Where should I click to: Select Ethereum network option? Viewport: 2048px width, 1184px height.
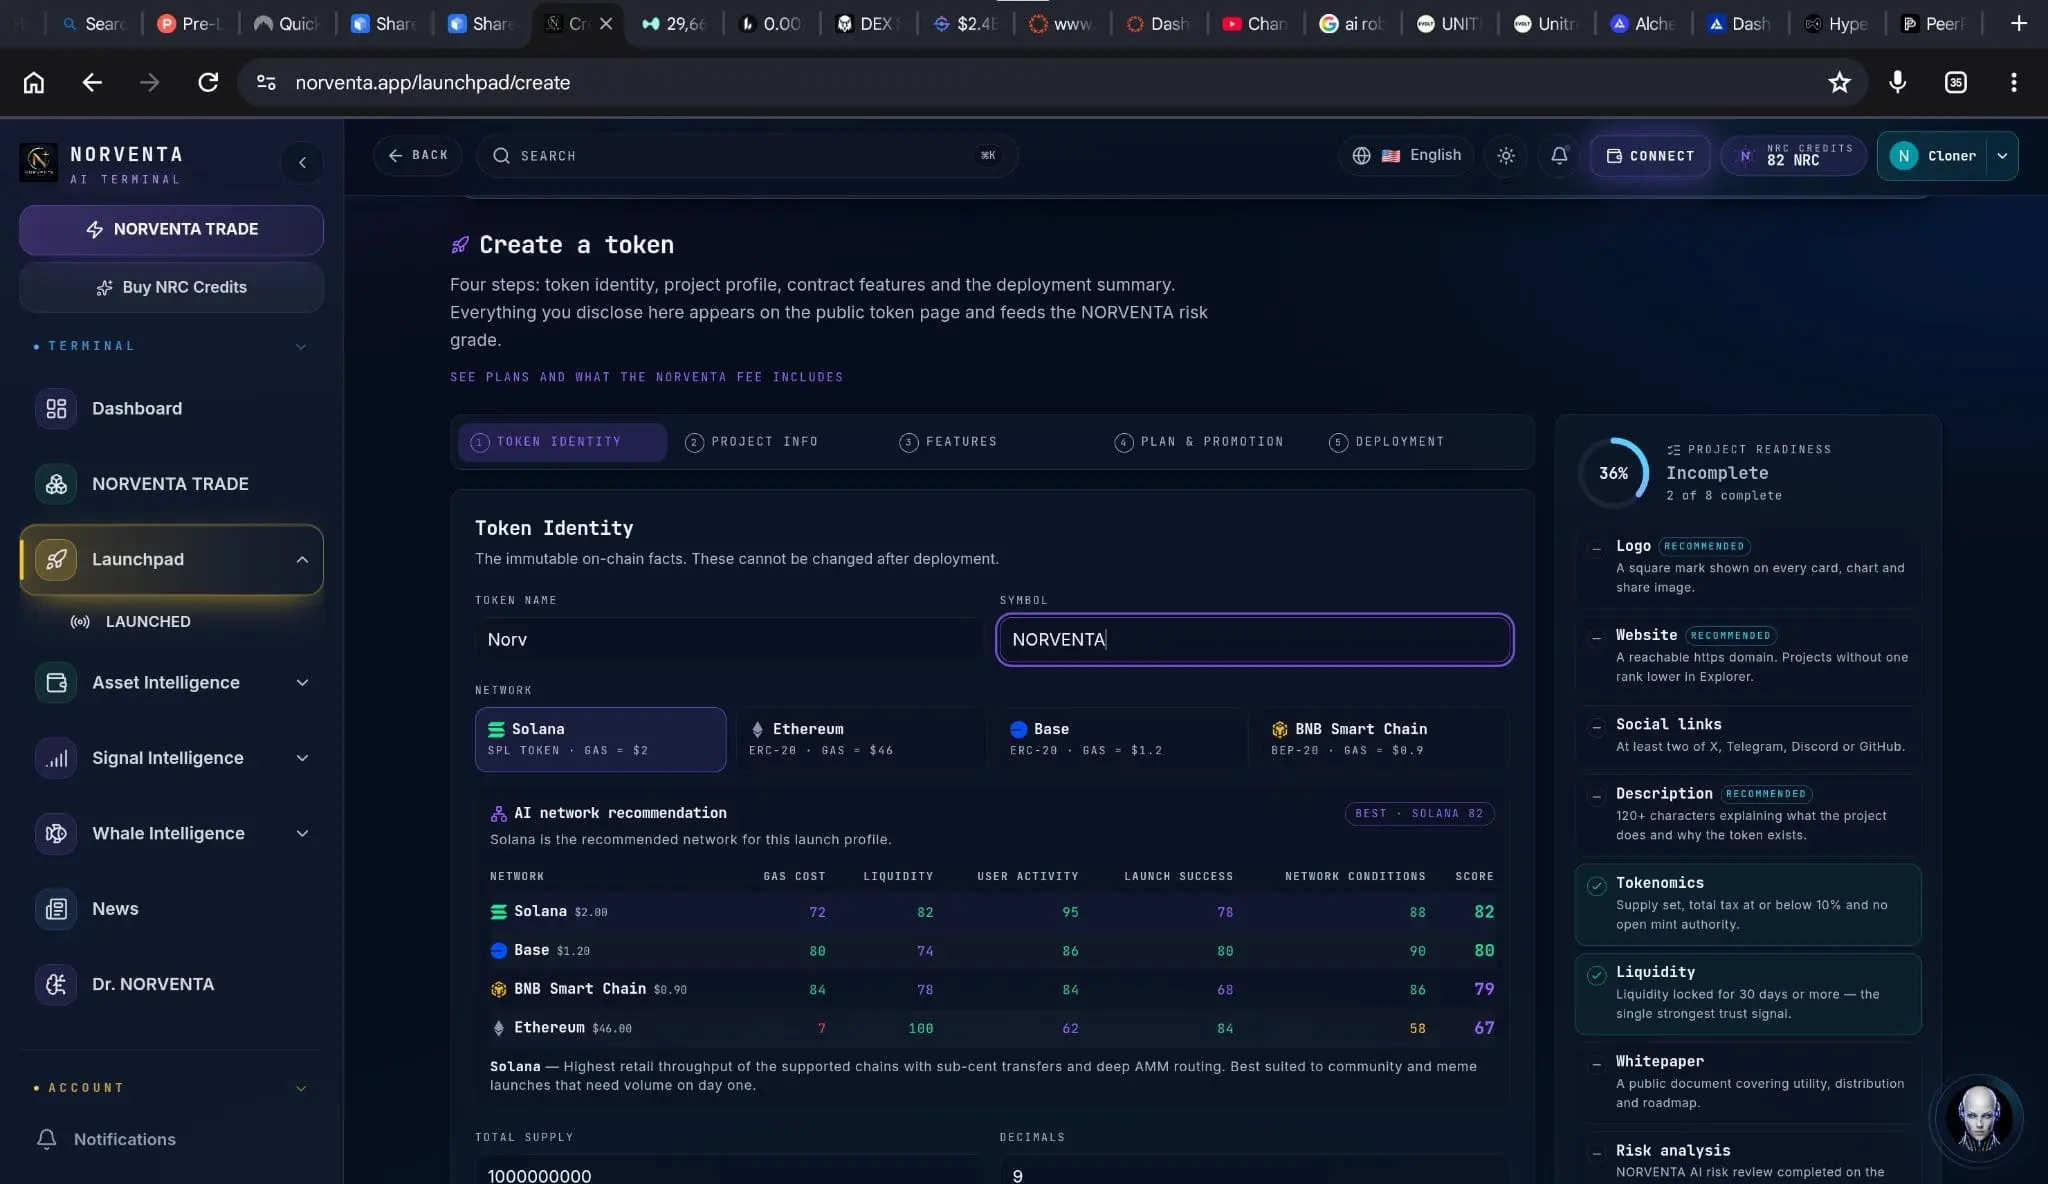click(x=860, y=739)
